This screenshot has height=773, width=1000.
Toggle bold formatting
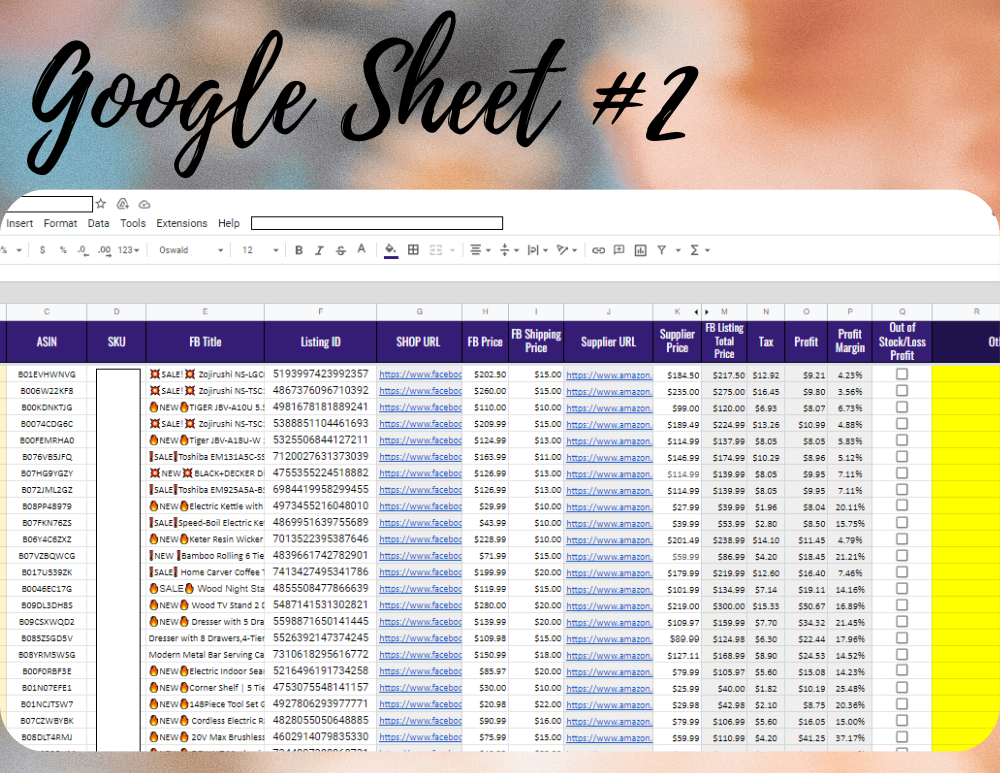coord(298,250)
